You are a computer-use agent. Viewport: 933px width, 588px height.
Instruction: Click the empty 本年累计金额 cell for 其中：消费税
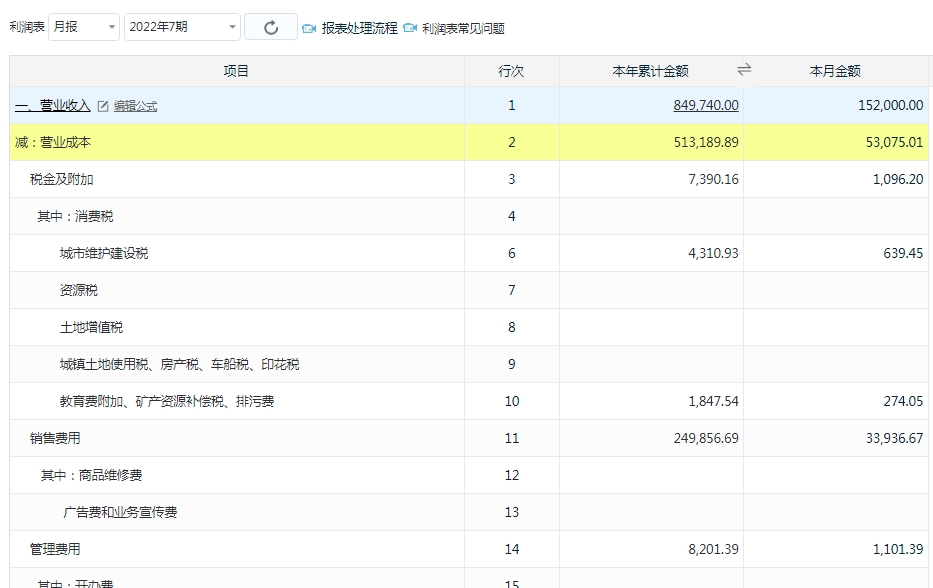click(651, 216)
